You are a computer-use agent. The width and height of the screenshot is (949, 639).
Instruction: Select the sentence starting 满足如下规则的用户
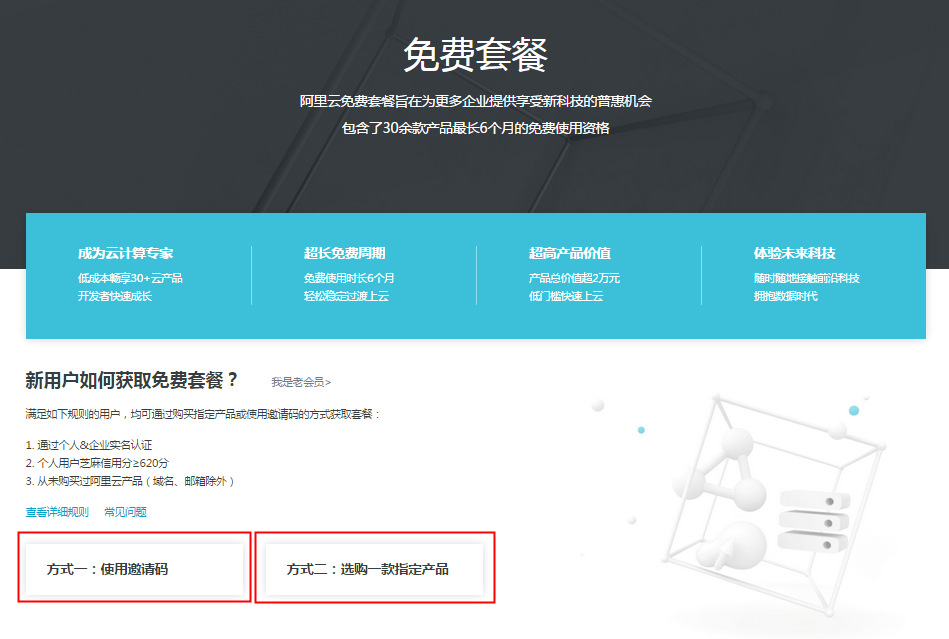point(203,415)
